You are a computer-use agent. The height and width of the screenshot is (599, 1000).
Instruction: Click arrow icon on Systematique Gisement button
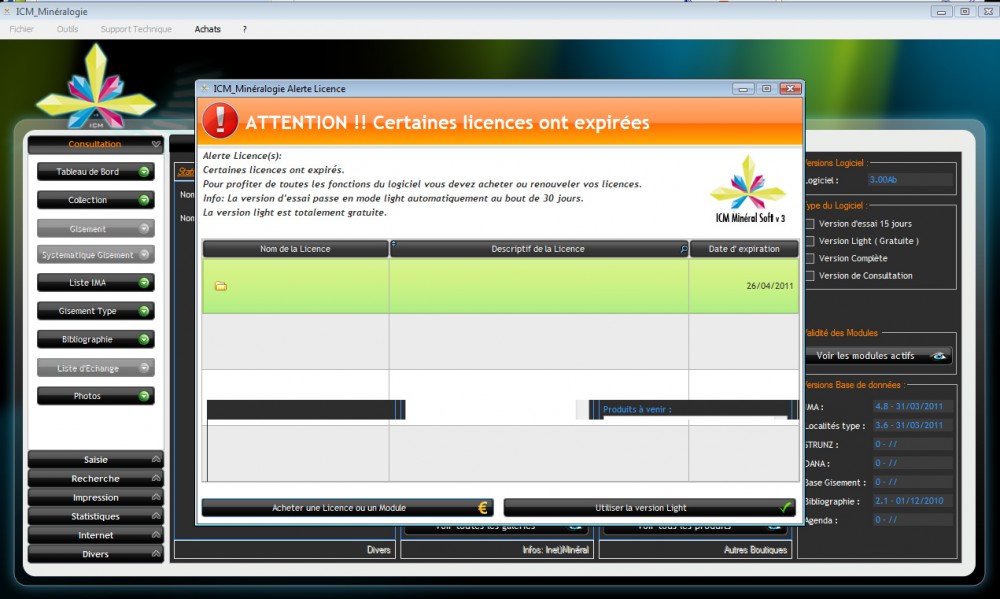pyautogui.click(x=144, y=255)
